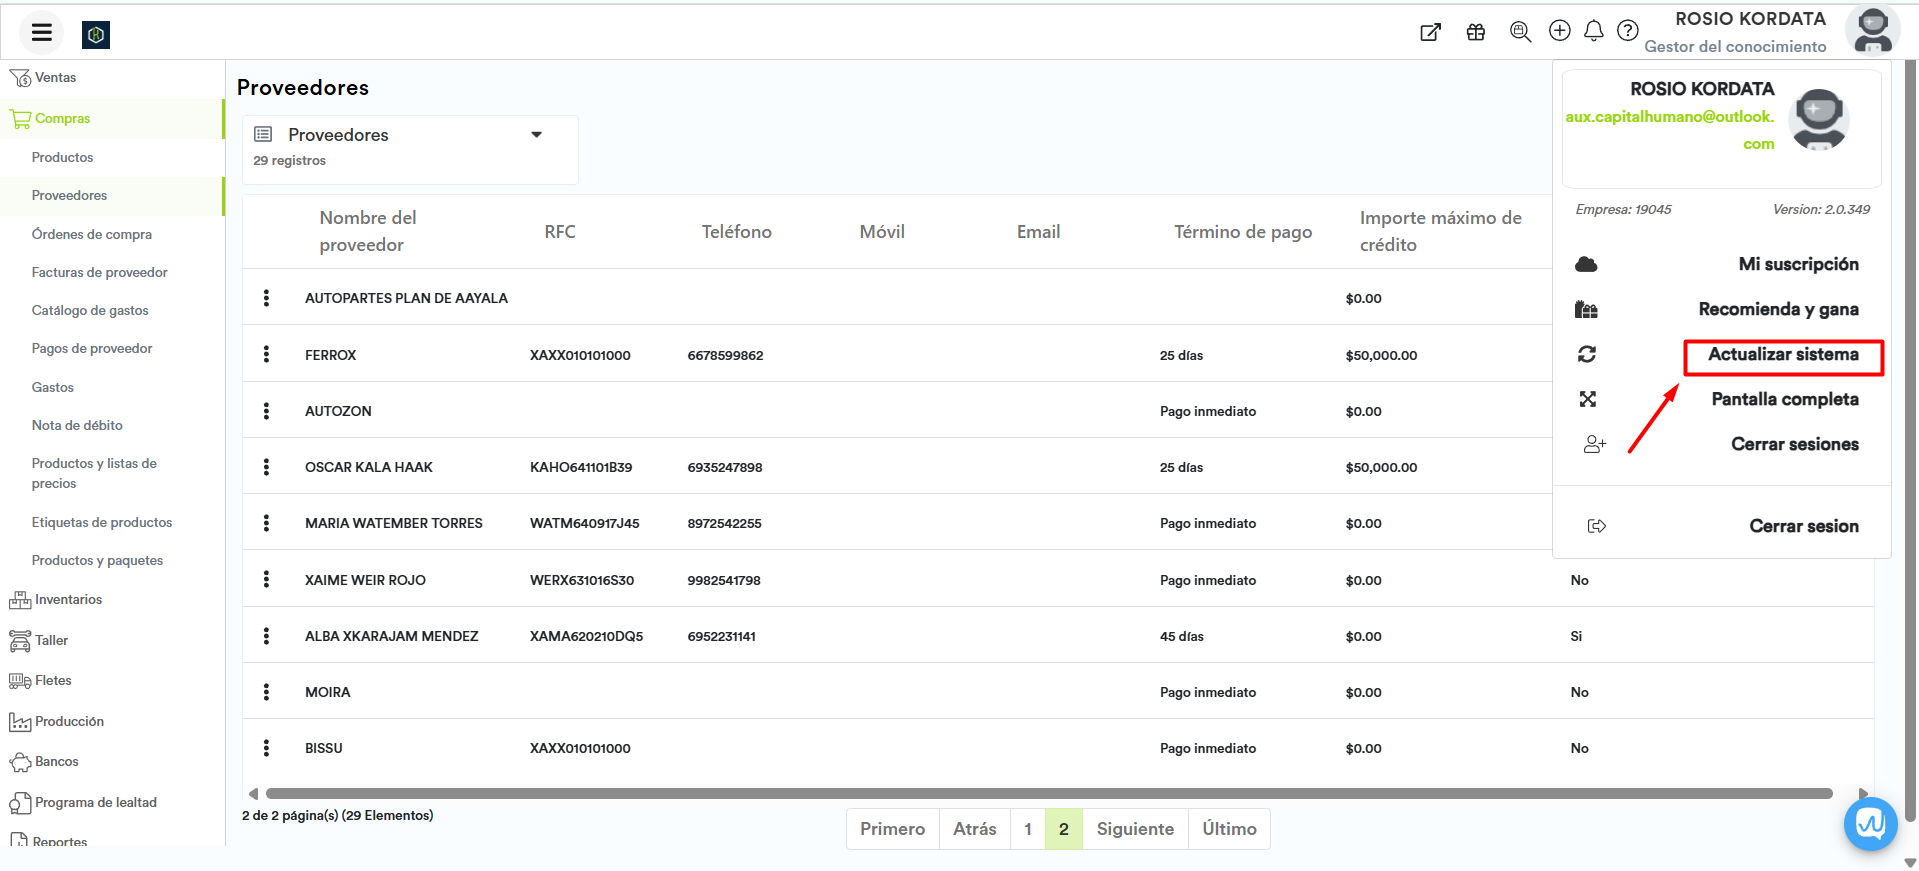The width and height of the screenshot is (1919, 871).
Task: Open three-dot menu for FERROX row
Action: pos(266,354)
